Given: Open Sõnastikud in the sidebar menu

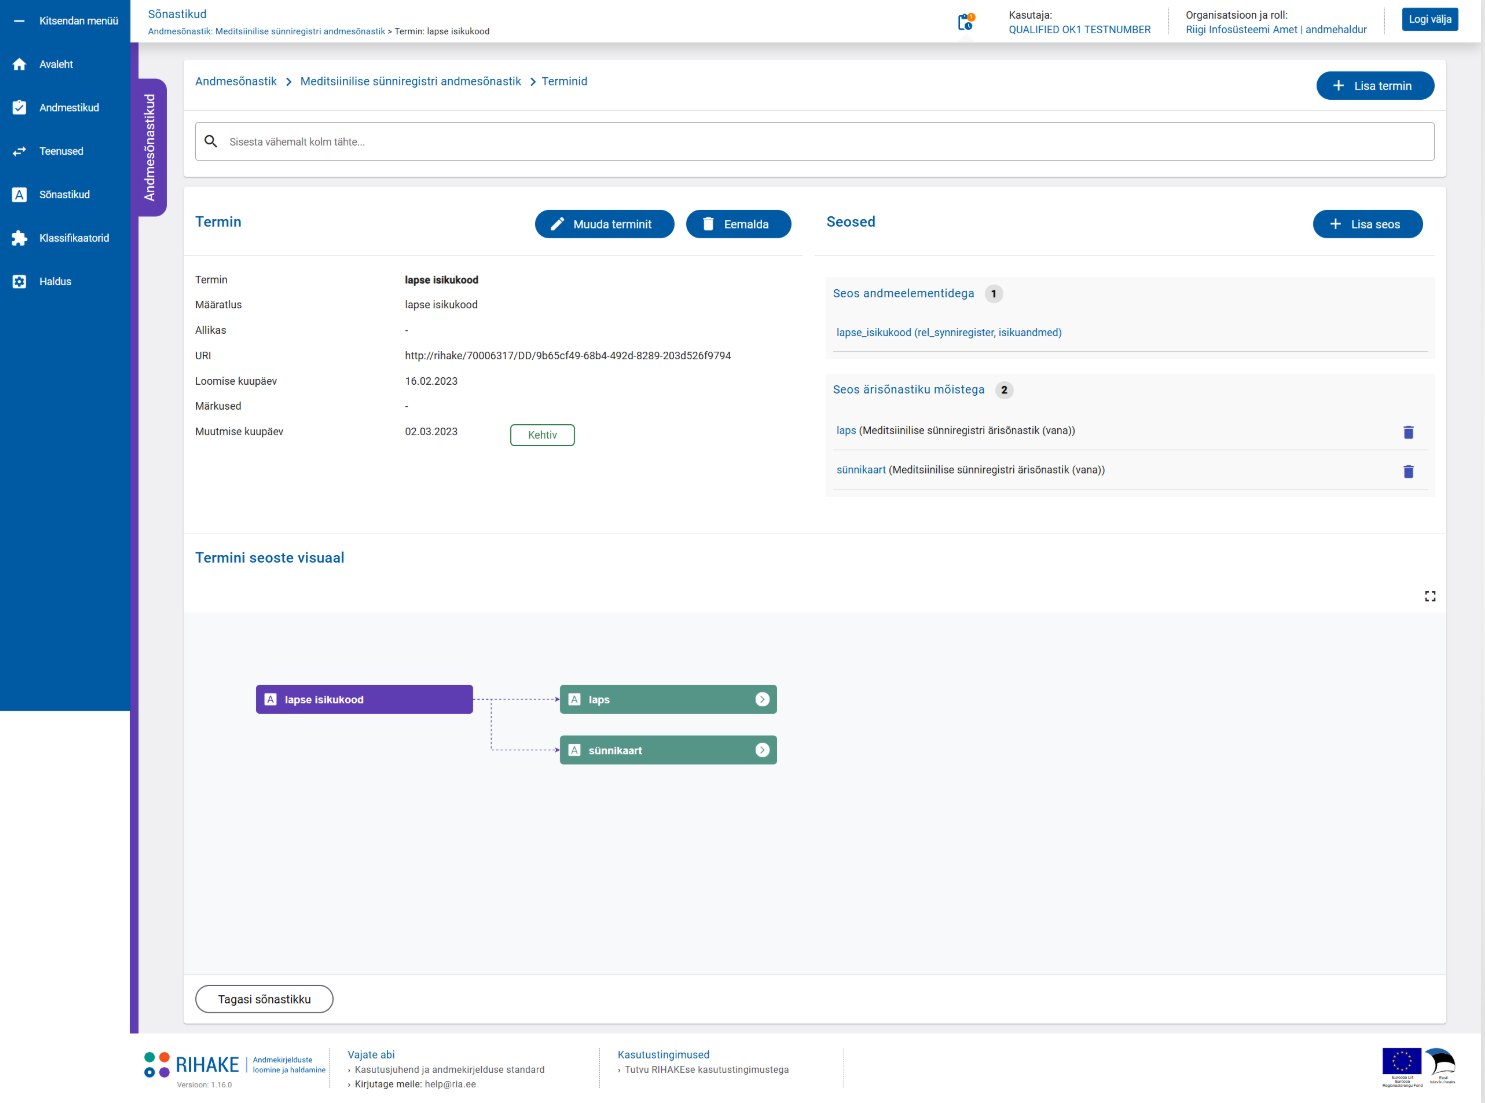Looking at the screenshot, I should pyautogui.click(x=64, y=195).
